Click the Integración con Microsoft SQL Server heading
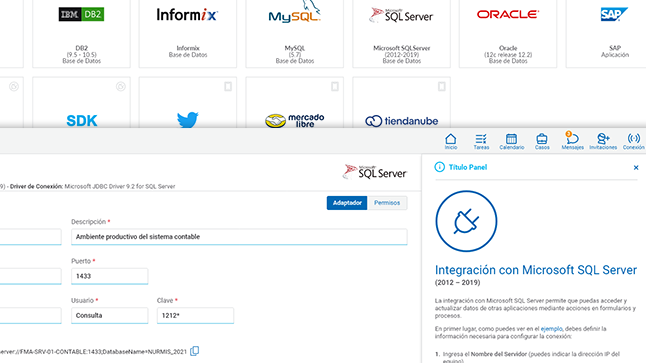This screenshot has width=646, height=363. coord(536,270)
